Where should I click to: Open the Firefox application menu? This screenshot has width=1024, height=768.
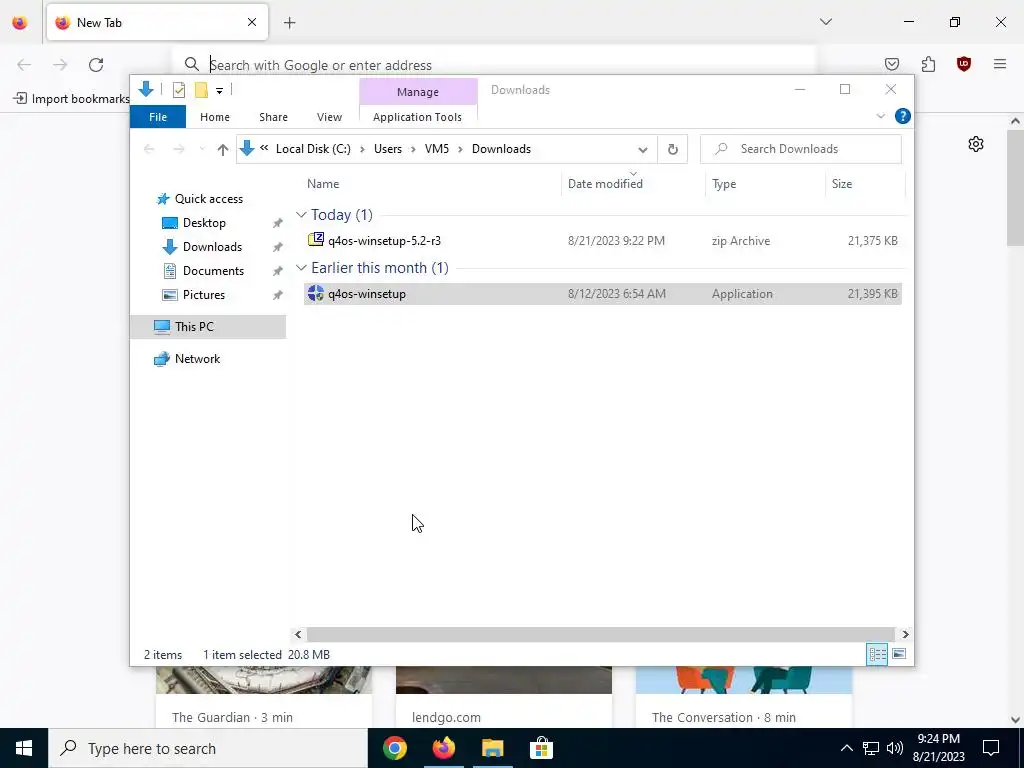pyautogui.click(x=1000, y=64)
